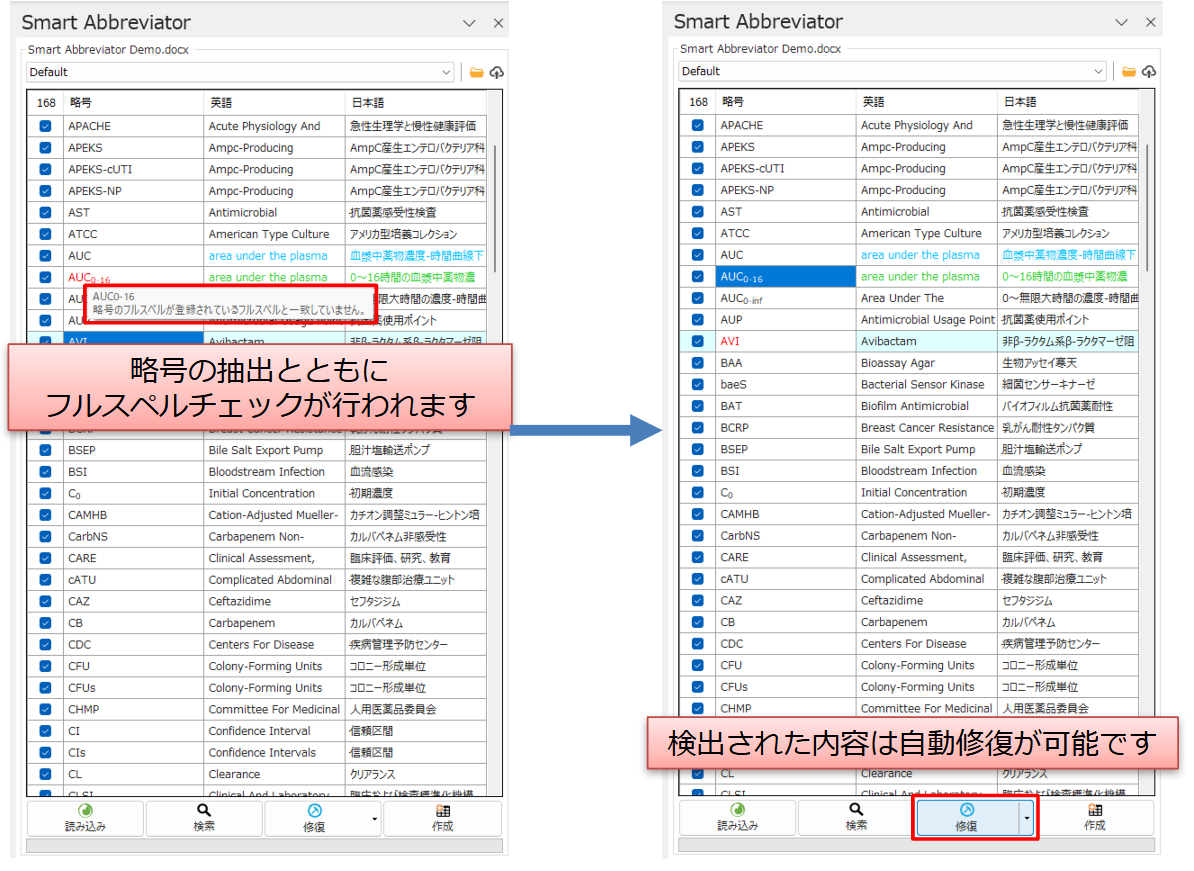The image size is (1194, 871).
Task: Select the red AVI cell in right panel
Action: (x=784, y=341)
